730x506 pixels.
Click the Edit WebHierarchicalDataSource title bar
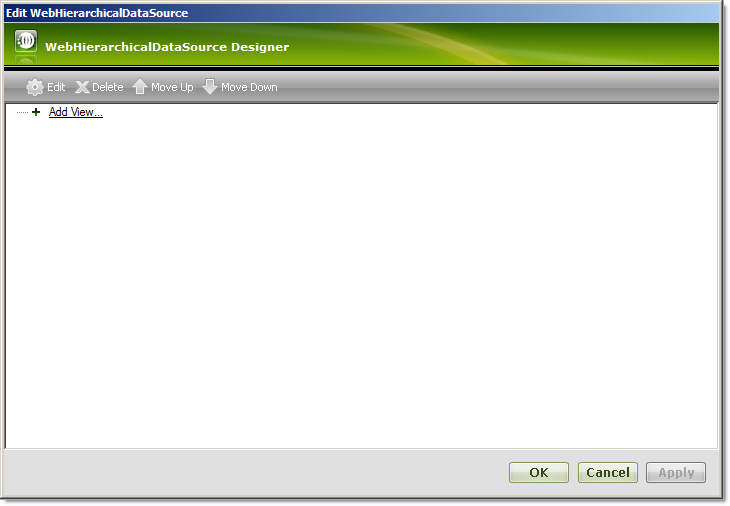coord(361,13)
